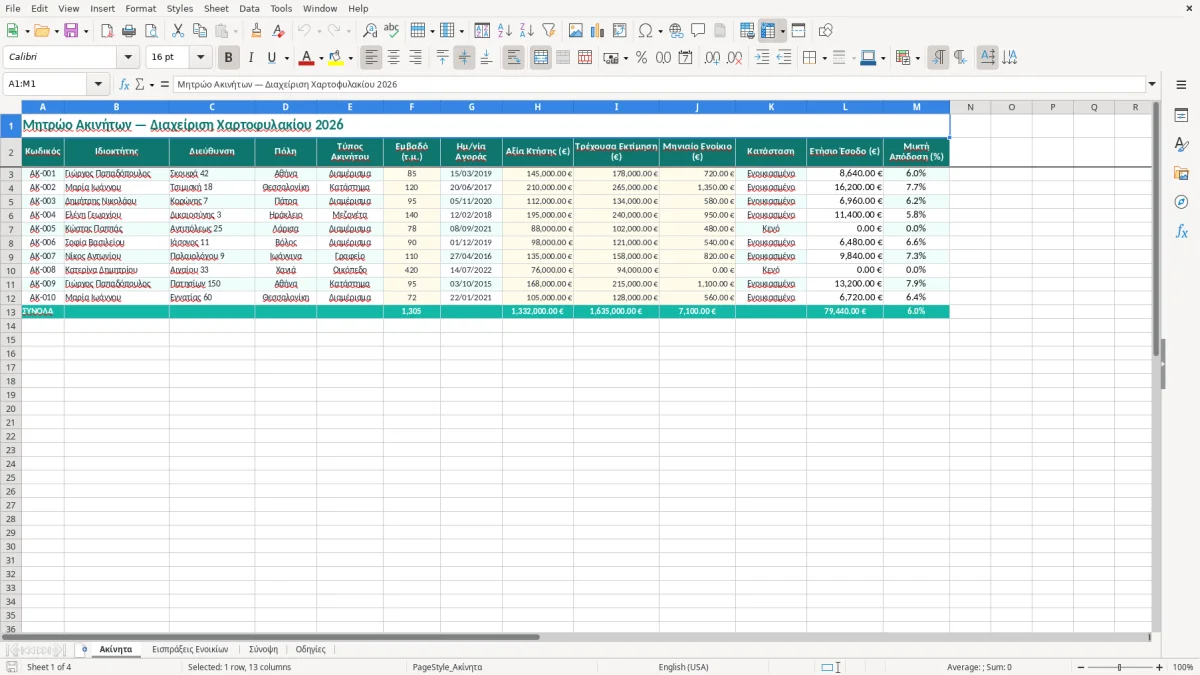Expand Font Color dropdown arrow
This screenshot has height=675, width=1200.
[320, 58]
